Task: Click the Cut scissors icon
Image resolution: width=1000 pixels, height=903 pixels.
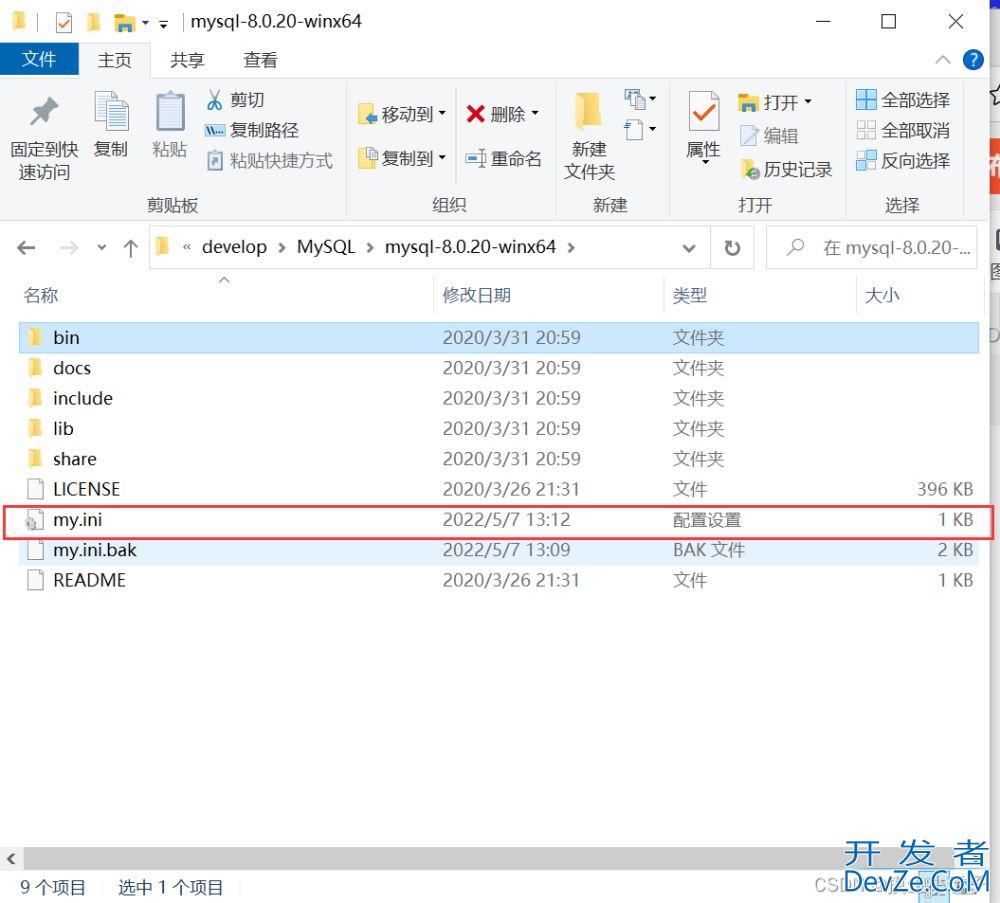Action: click(215, 100)
